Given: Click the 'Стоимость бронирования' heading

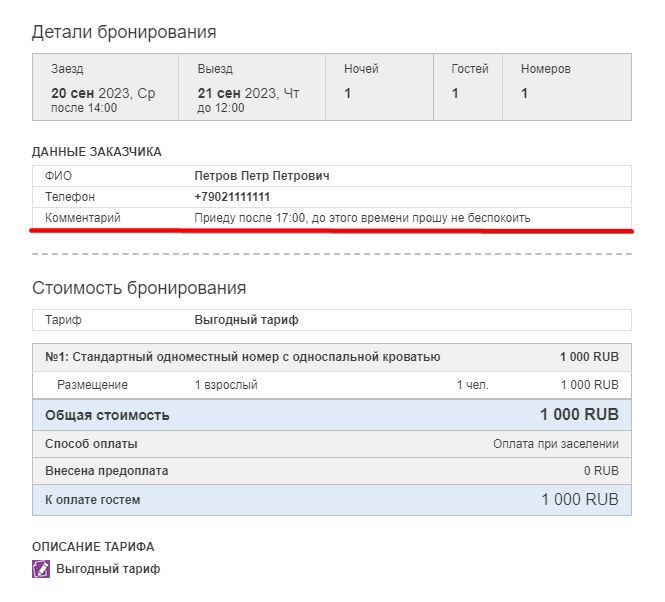Looking at the screenshot, I should pos(139,288).
